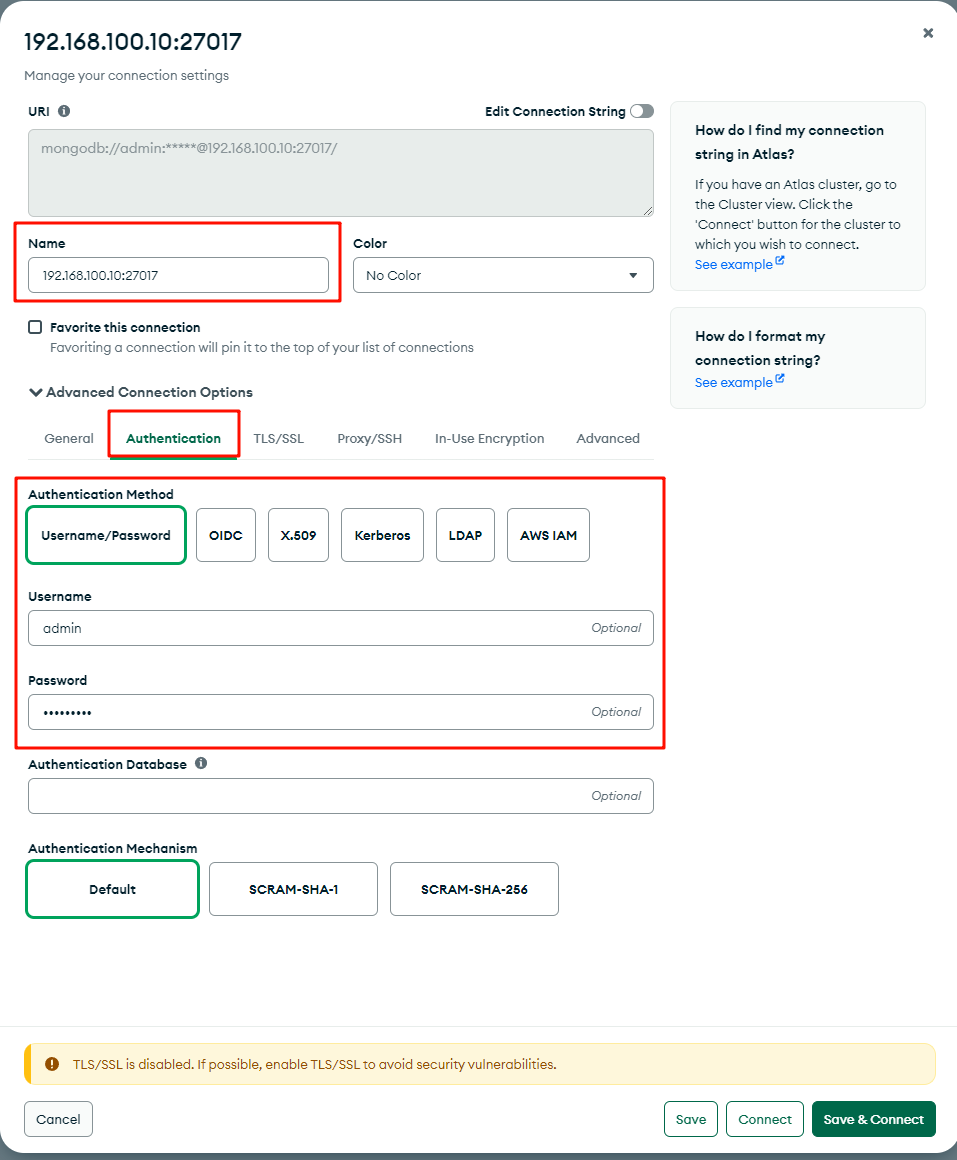This screenshot has height=1160, width=957.
Task: Select X.509 authentication method
Action: 298,535
